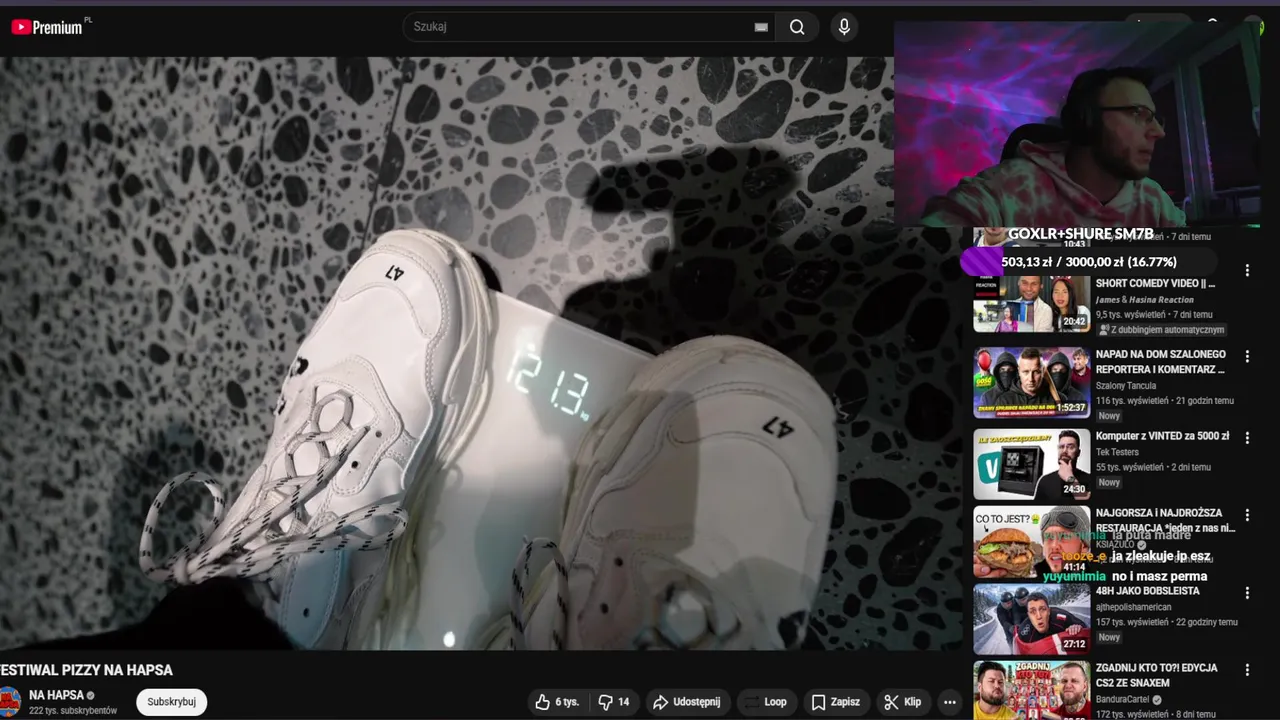1280x720 pixels.
Task: Open the on-screen keyboard in search box
Action: pyautogui.click(x=761, y=27)
